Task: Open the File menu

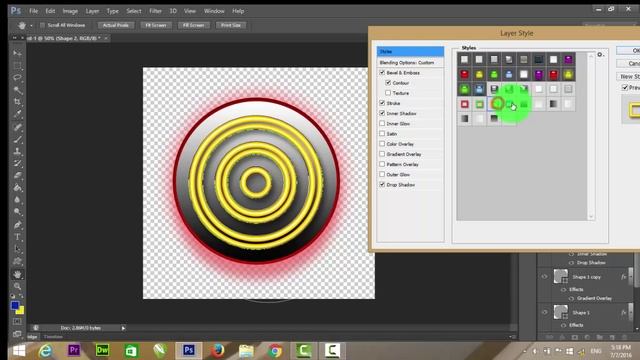Action: (x=33, y=11)
